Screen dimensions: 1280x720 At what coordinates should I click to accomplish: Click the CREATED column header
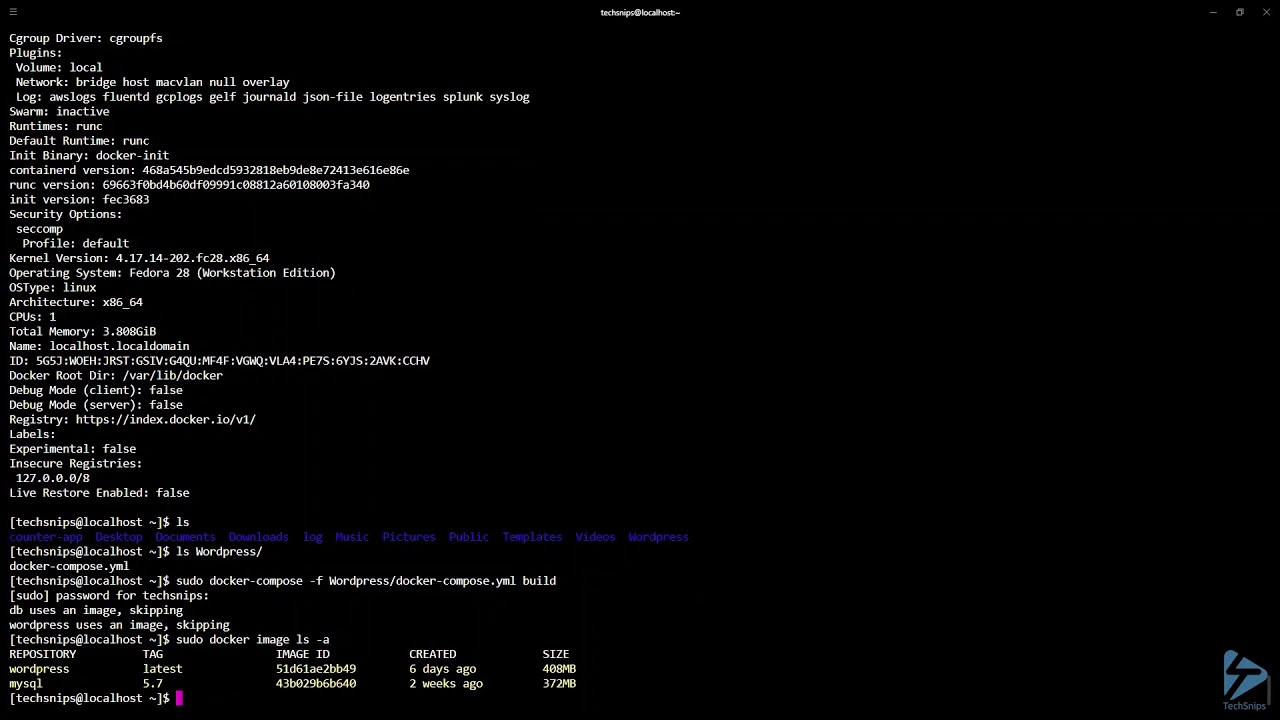(x=432, y=654)
